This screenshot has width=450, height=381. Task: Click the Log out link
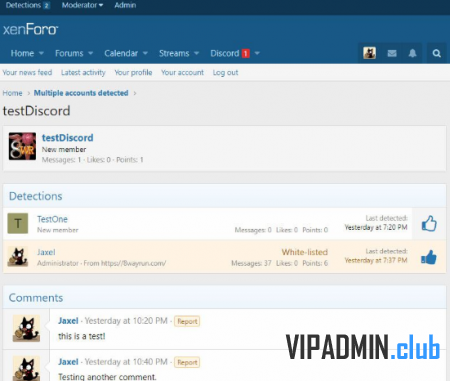pyautogui.click(x=225, y=72)
